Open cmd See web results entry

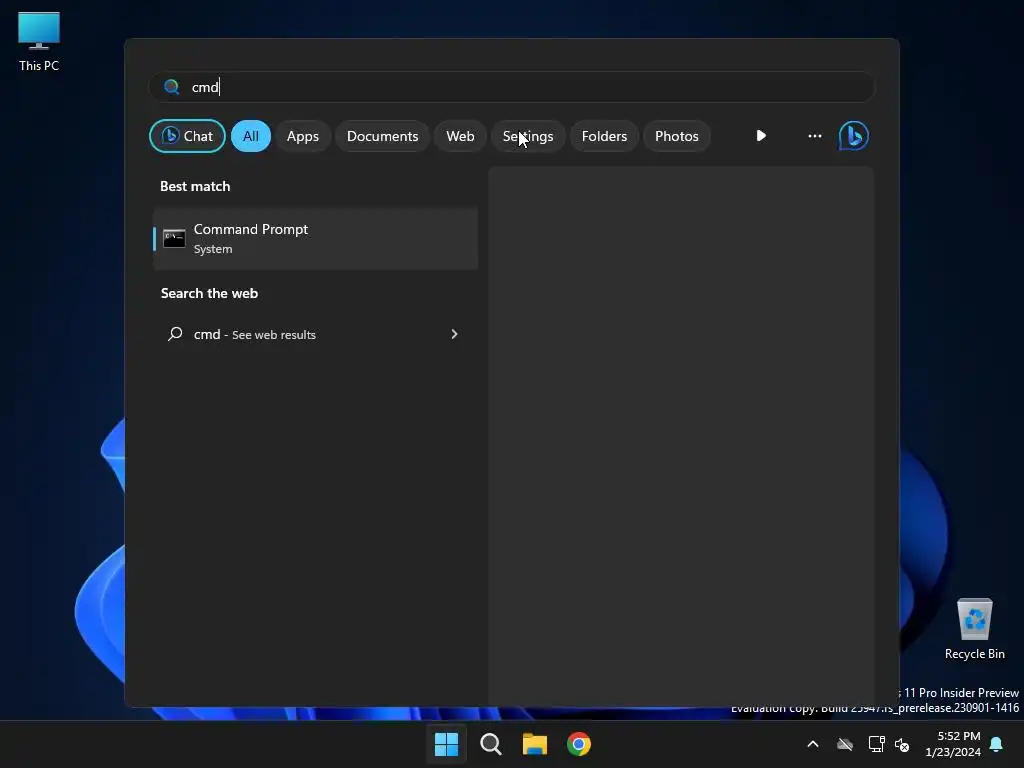pyautogui.click(x=316, y=334)
